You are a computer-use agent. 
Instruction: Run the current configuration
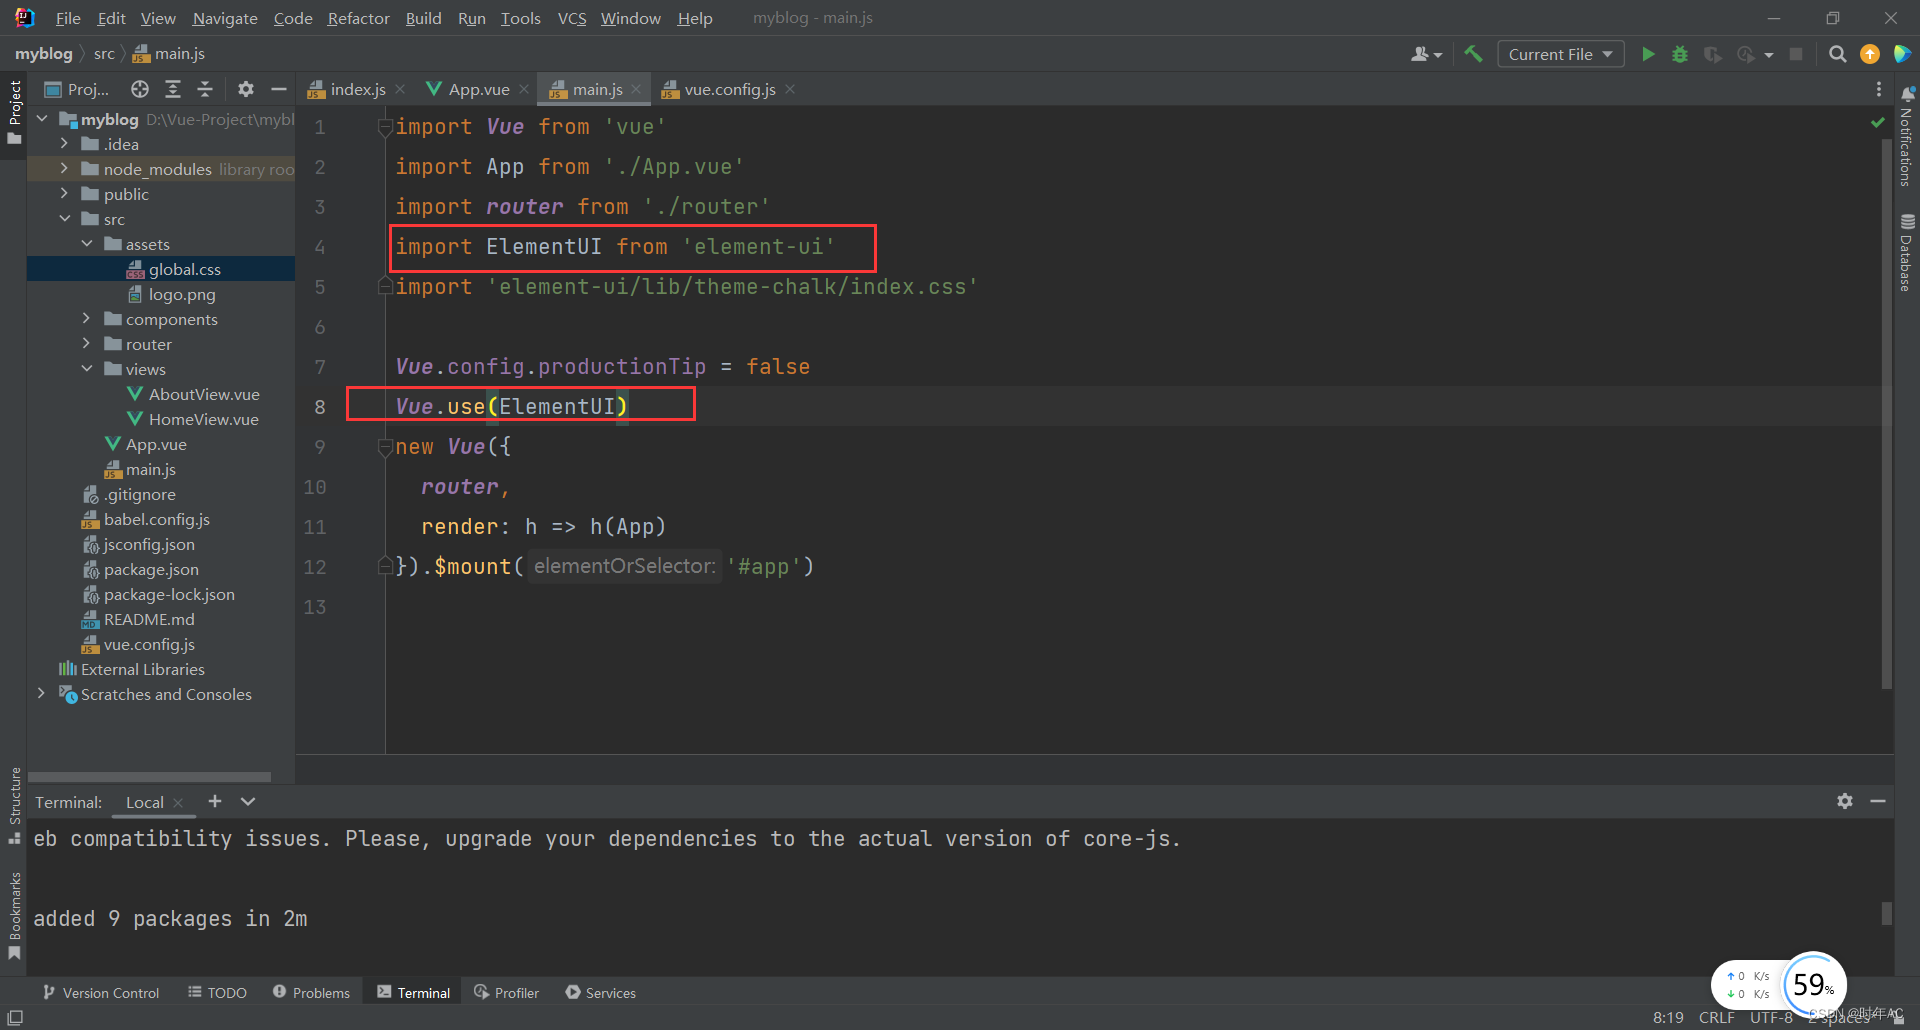click(x=1648, y=54)
